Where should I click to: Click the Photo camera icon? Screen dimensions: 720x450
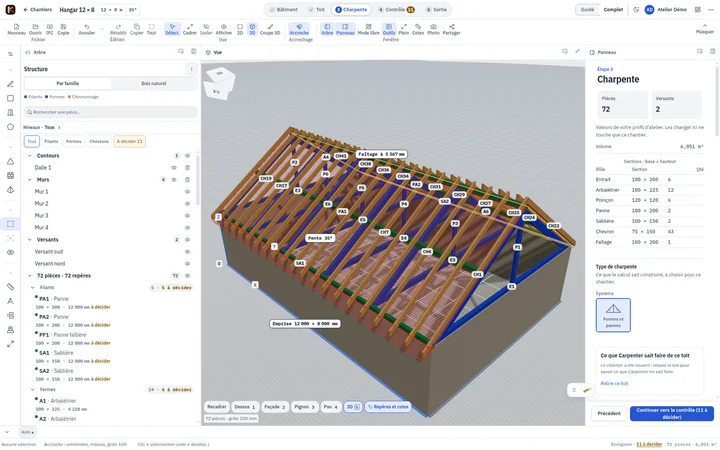(x=433, y=29)
